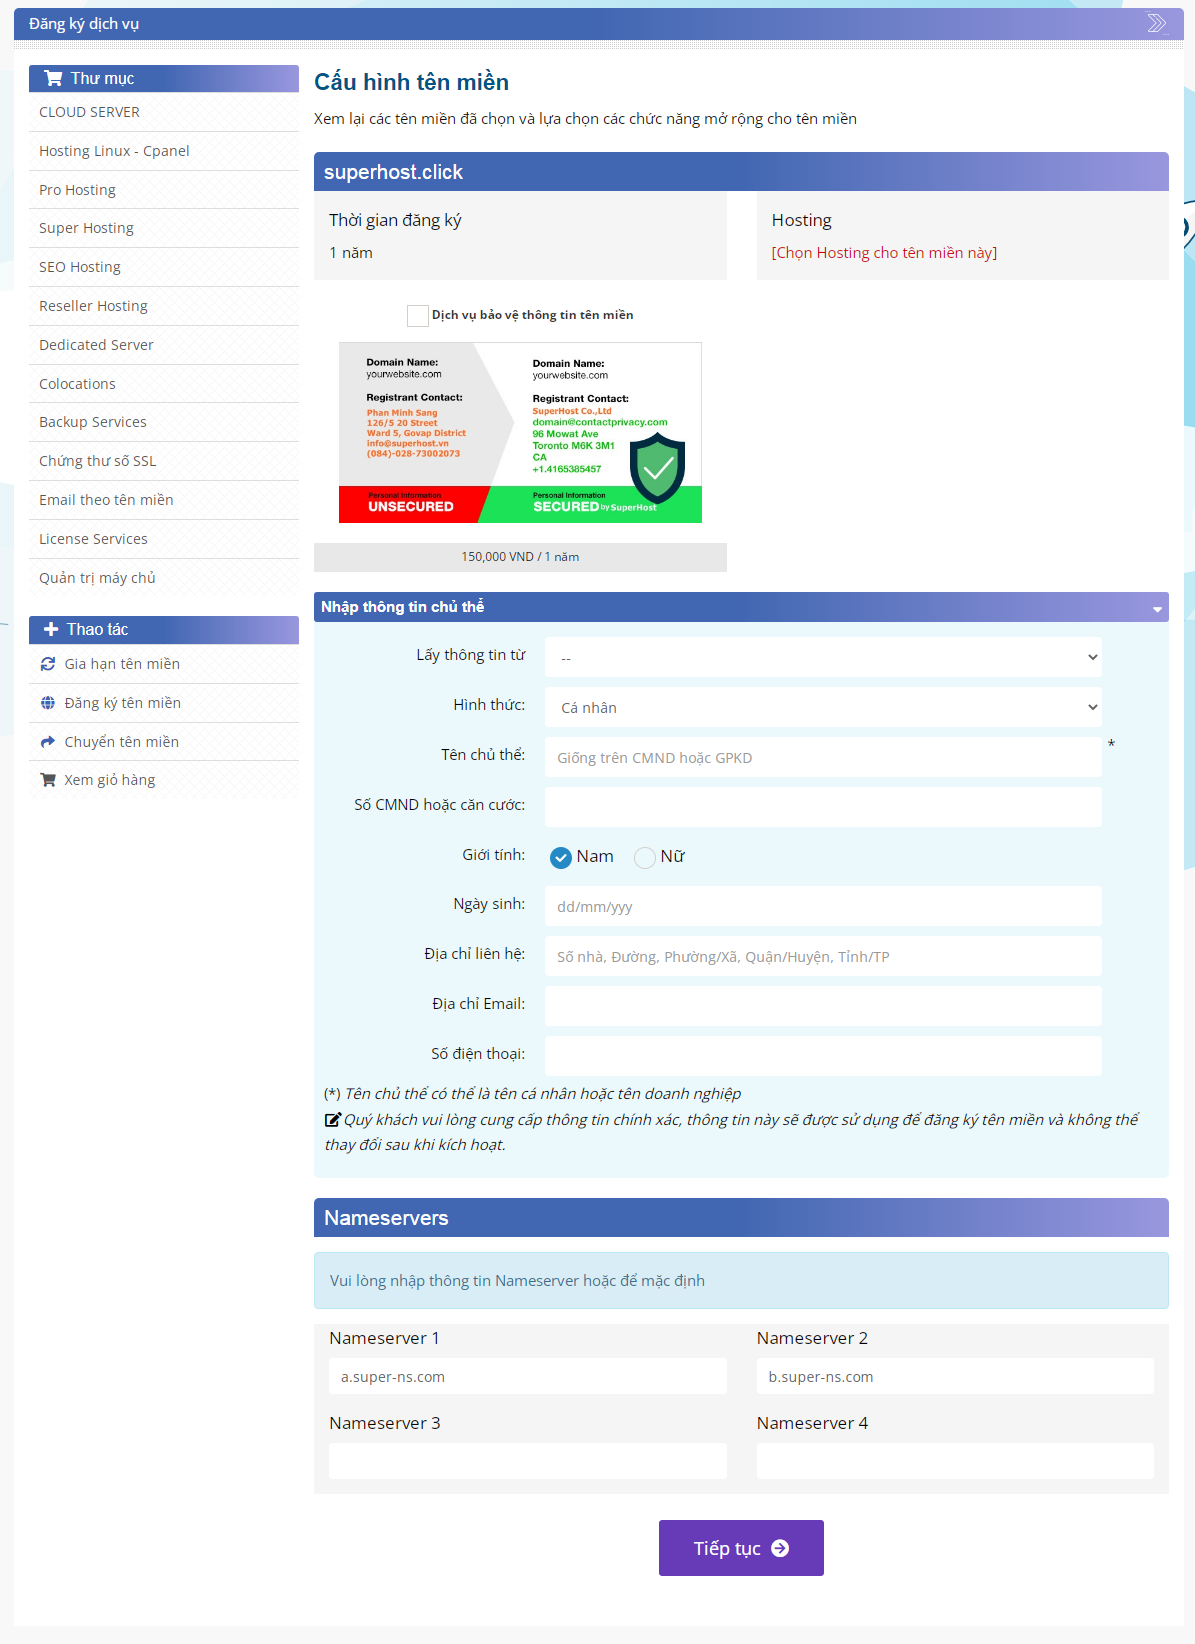
Task: Open CLOUD SERVER in the sidebar menu
Action: click(89, 112)
